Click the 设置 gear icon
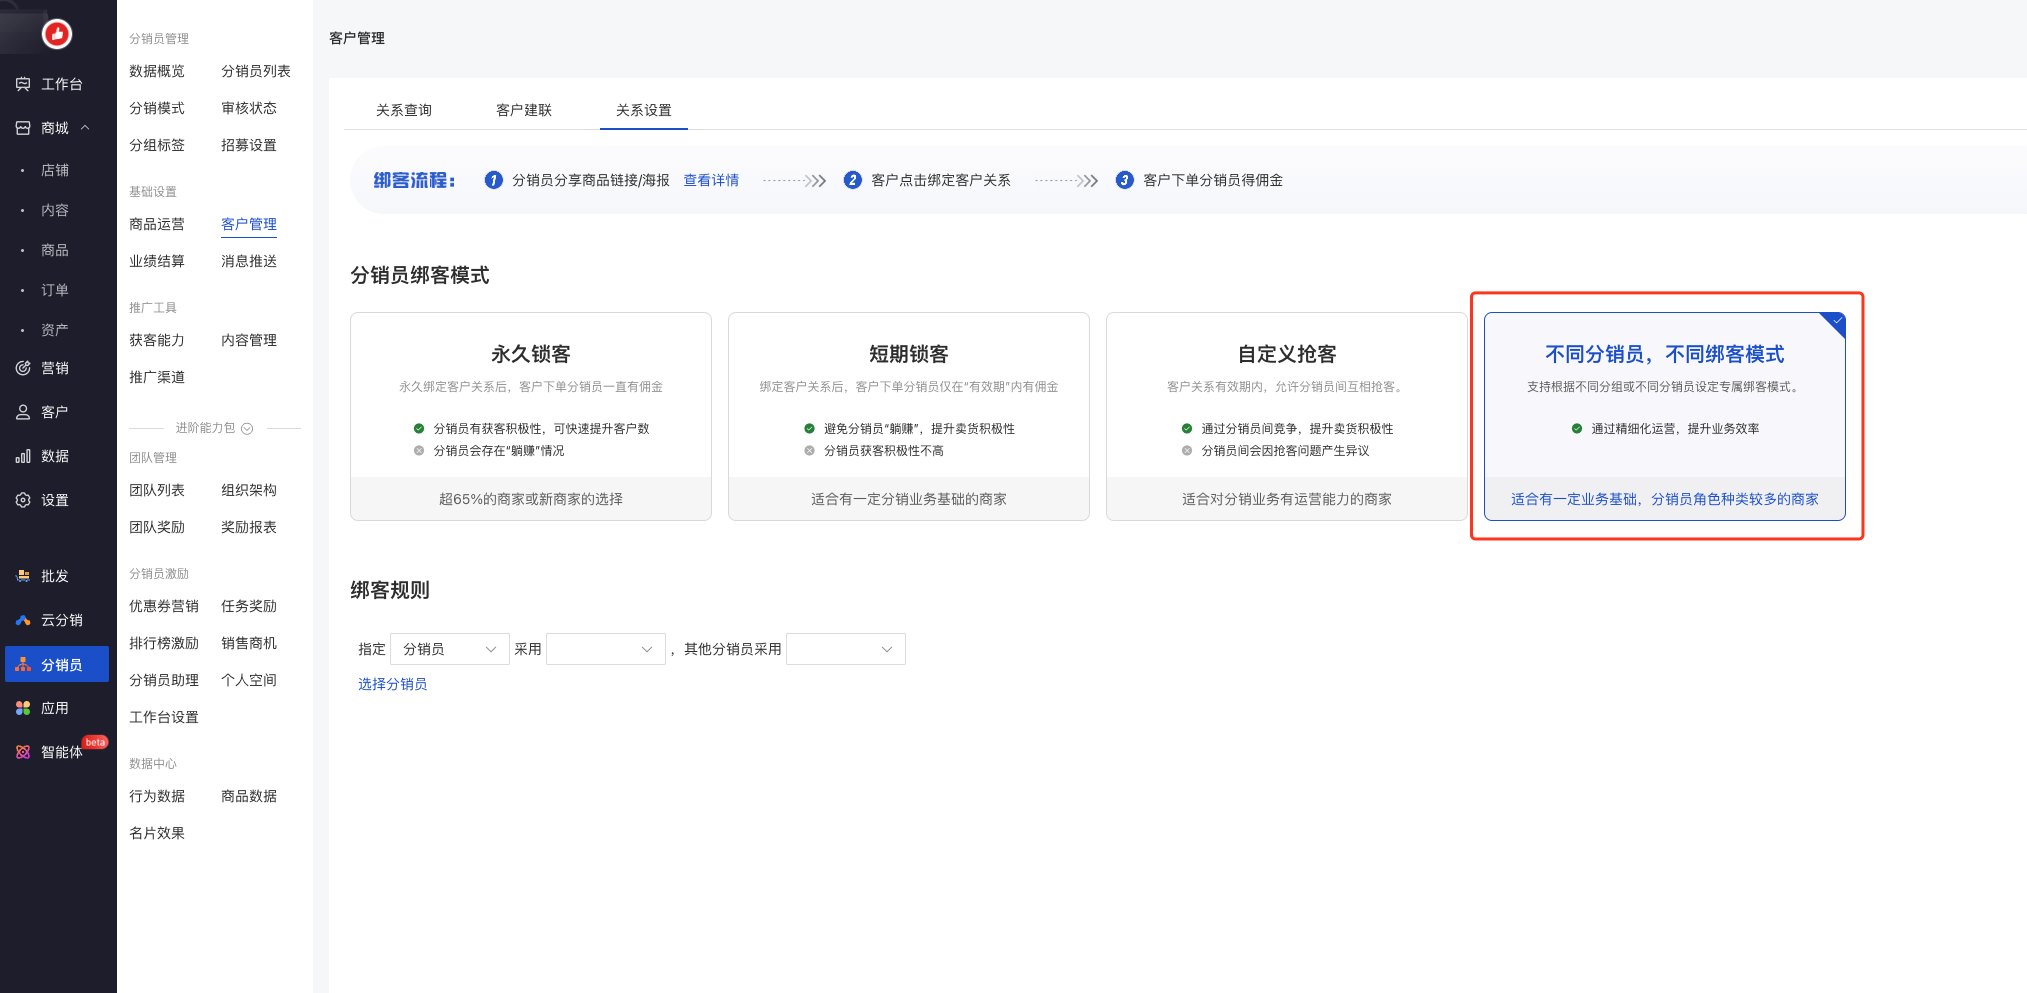2027x993 pixels. (23, 500)
